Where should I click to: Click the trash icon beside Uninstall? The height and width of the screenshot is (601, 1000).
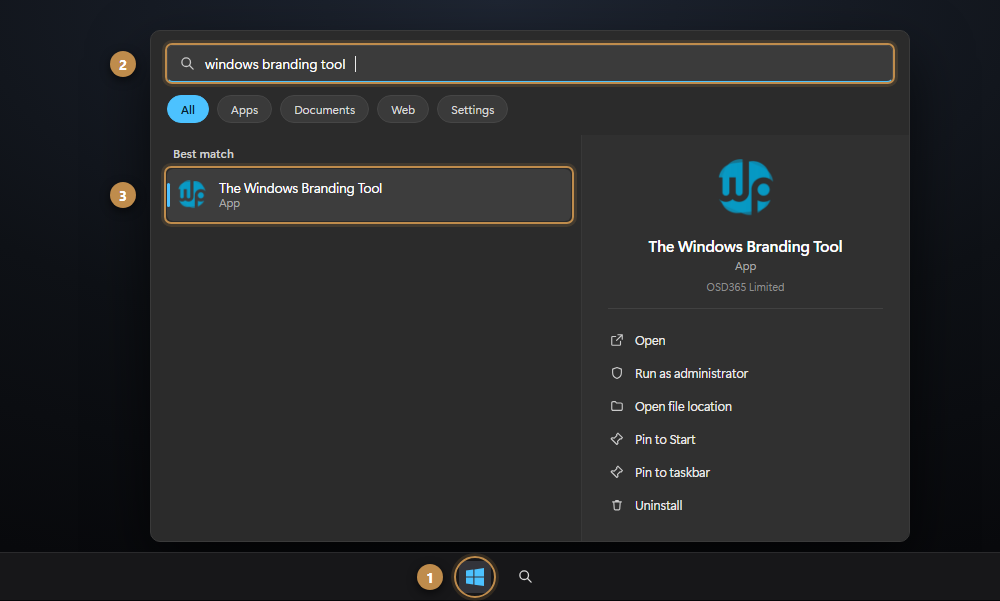(x=617, y=505)
